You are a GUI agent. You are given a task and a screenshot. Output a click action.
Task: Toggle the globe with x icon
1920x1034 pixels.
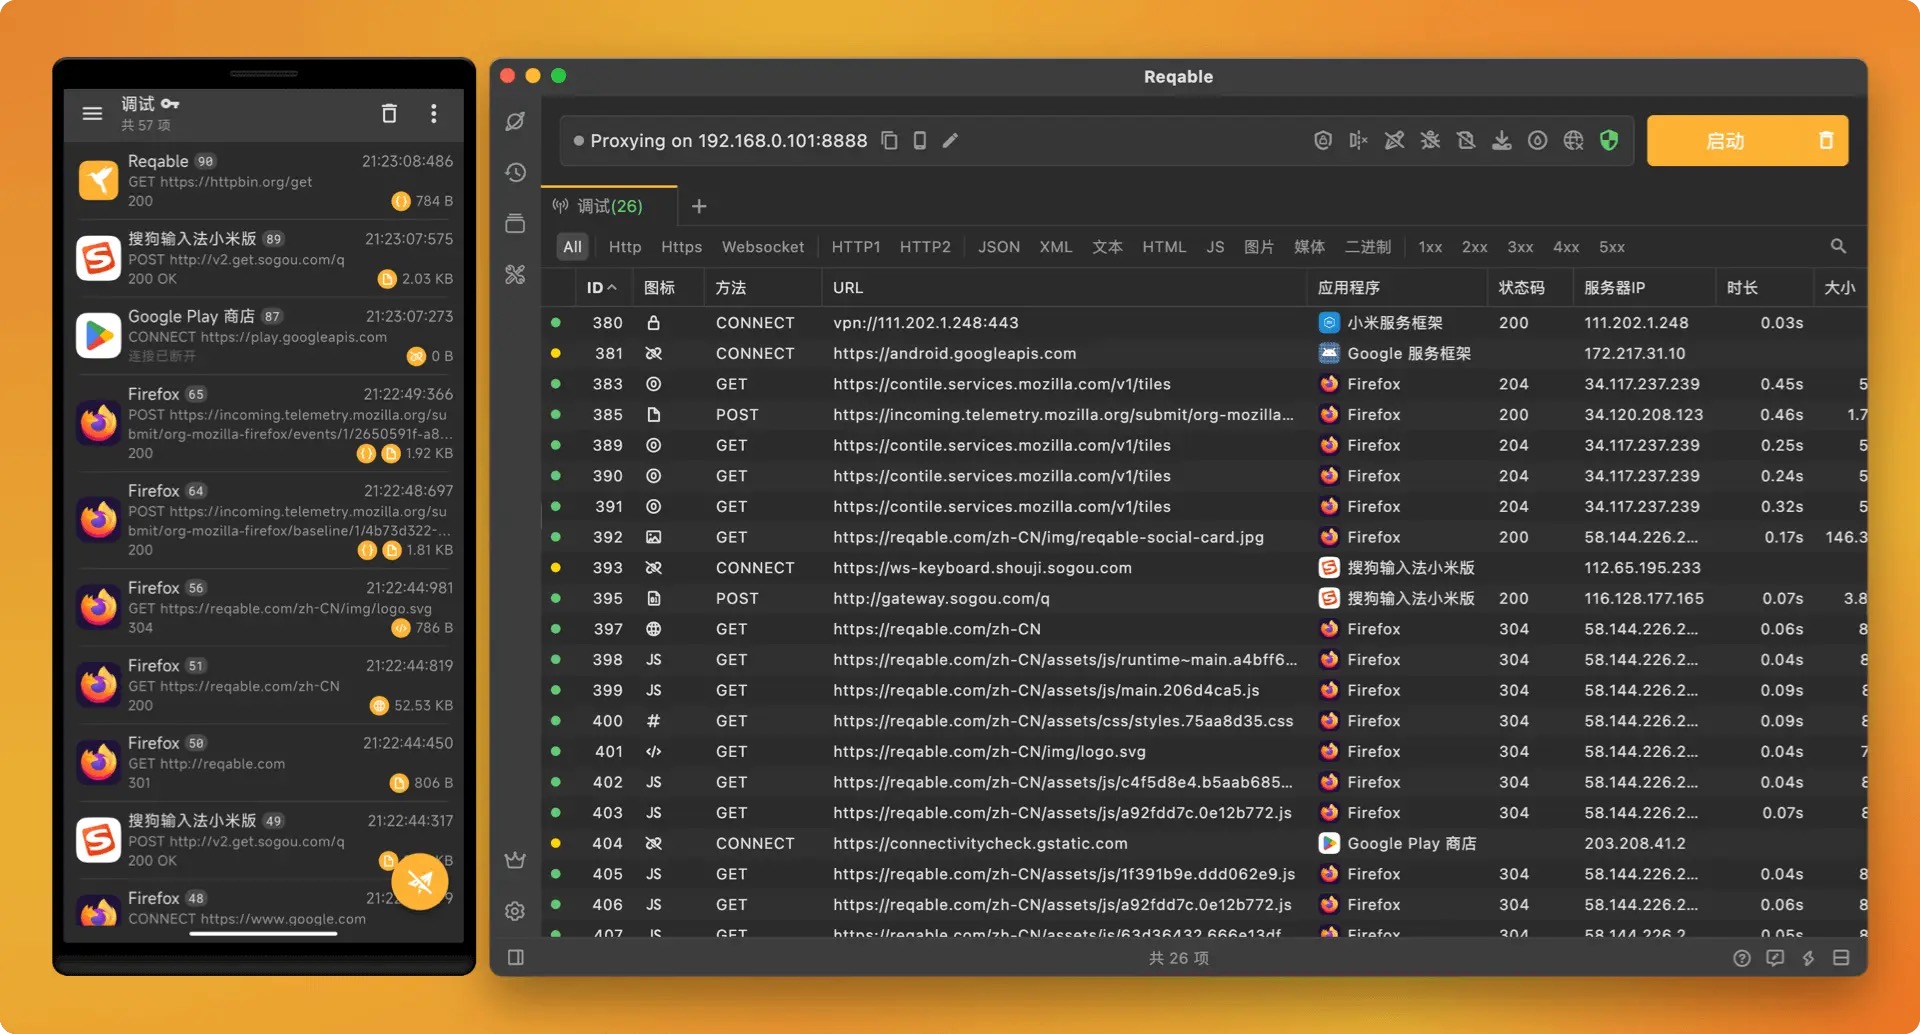click(x=1573, y=141)
